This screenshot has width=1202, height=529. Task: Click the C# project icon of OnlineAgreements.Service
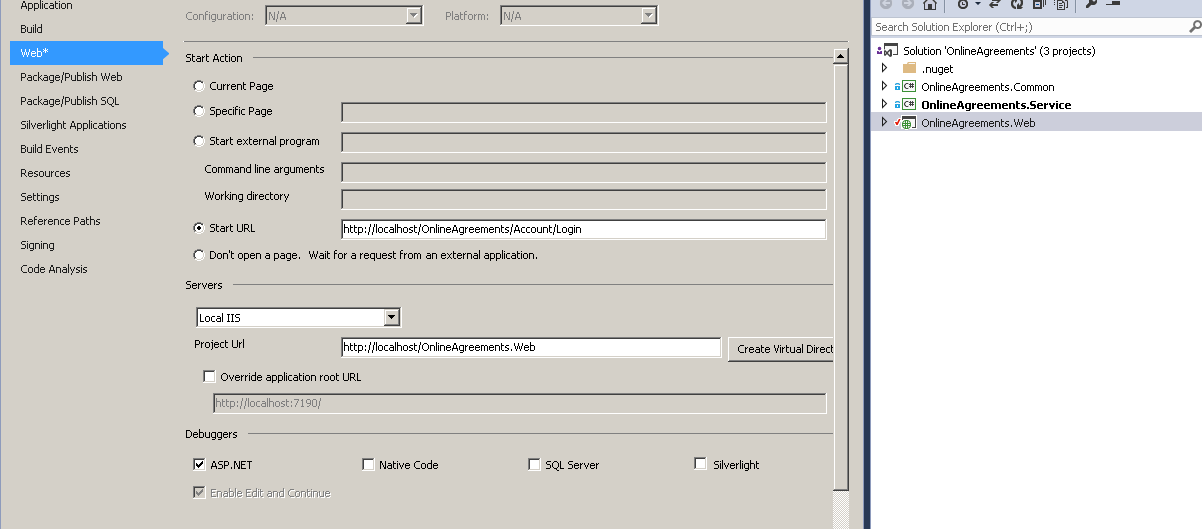909,104
